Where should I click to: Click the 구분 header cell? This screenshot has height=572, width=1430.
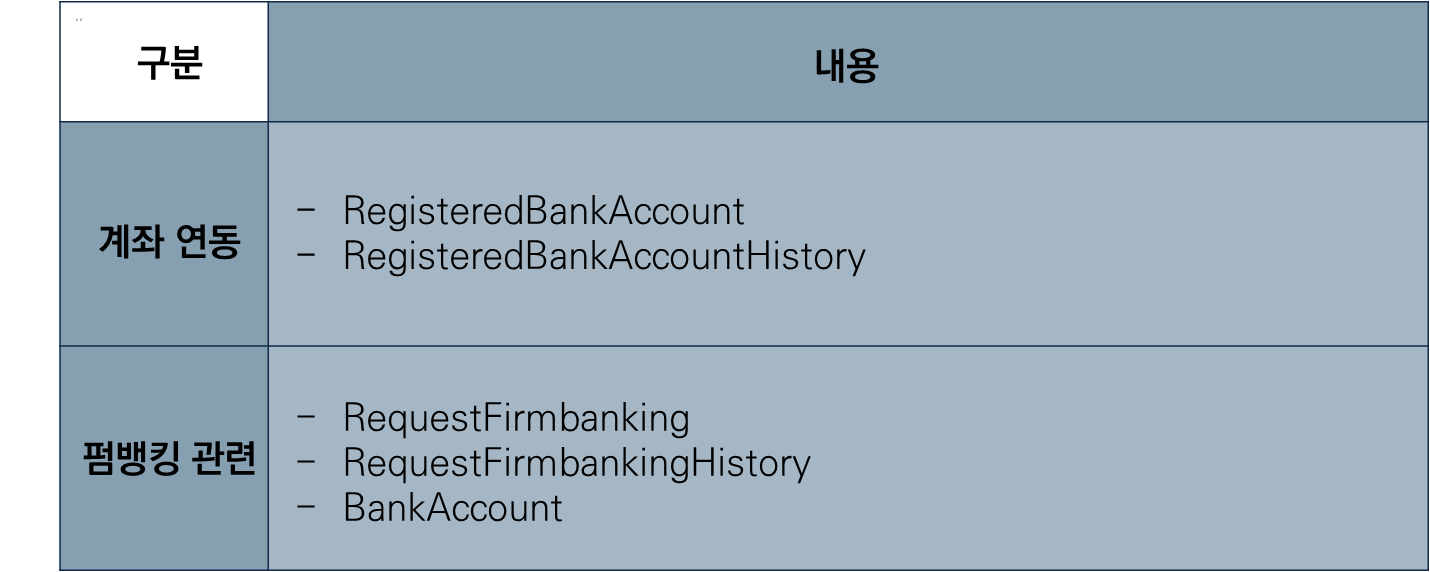click(164, 62)
